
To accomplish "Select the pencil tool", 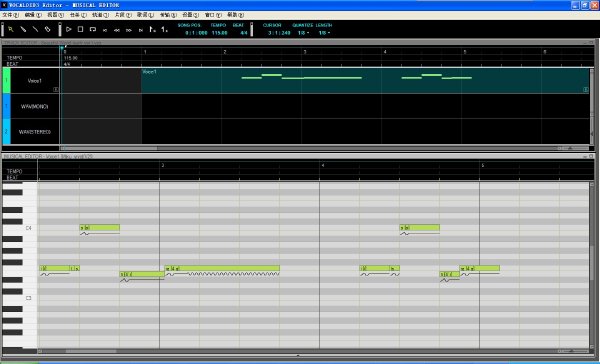I will coord(23,29).
